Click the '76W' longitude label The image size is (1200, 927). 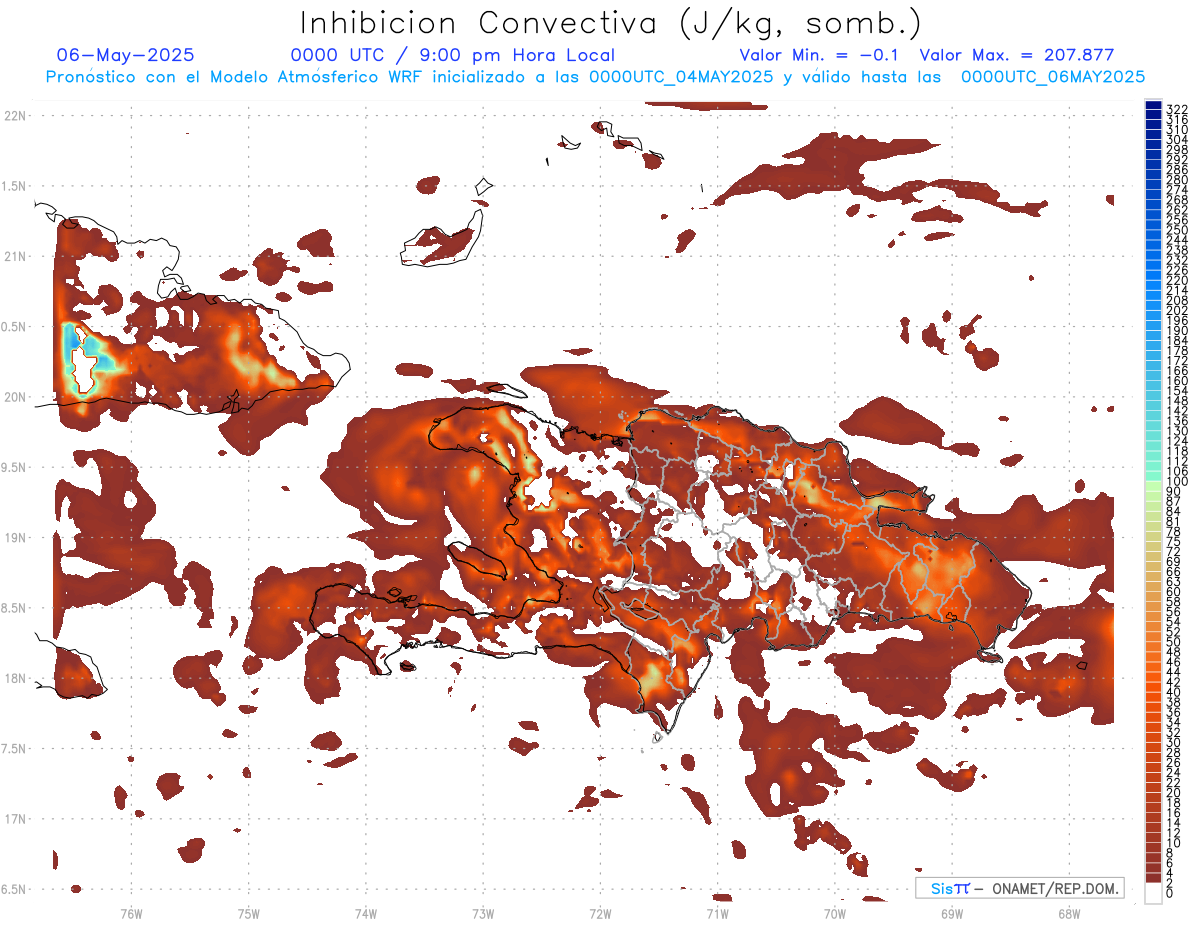[x=131, y=913]
